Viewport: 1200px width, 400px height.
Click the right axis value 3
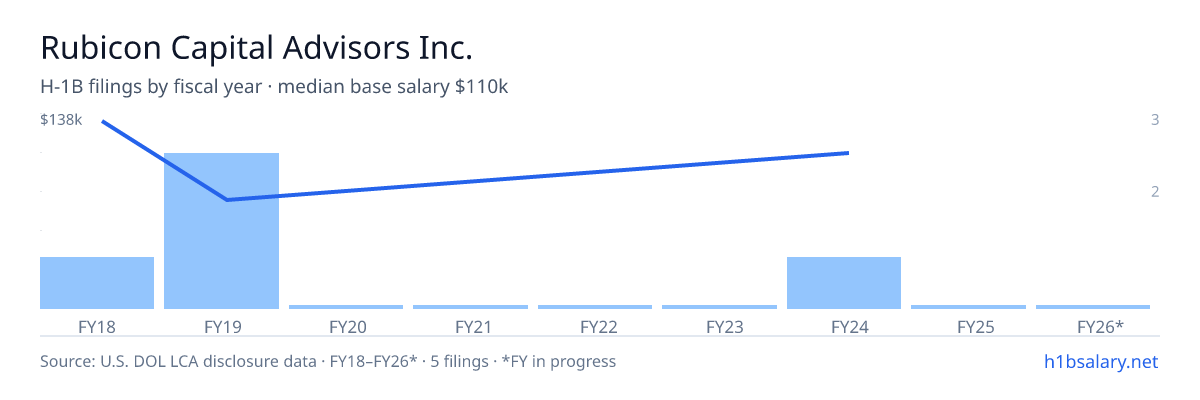(1155, 120)
